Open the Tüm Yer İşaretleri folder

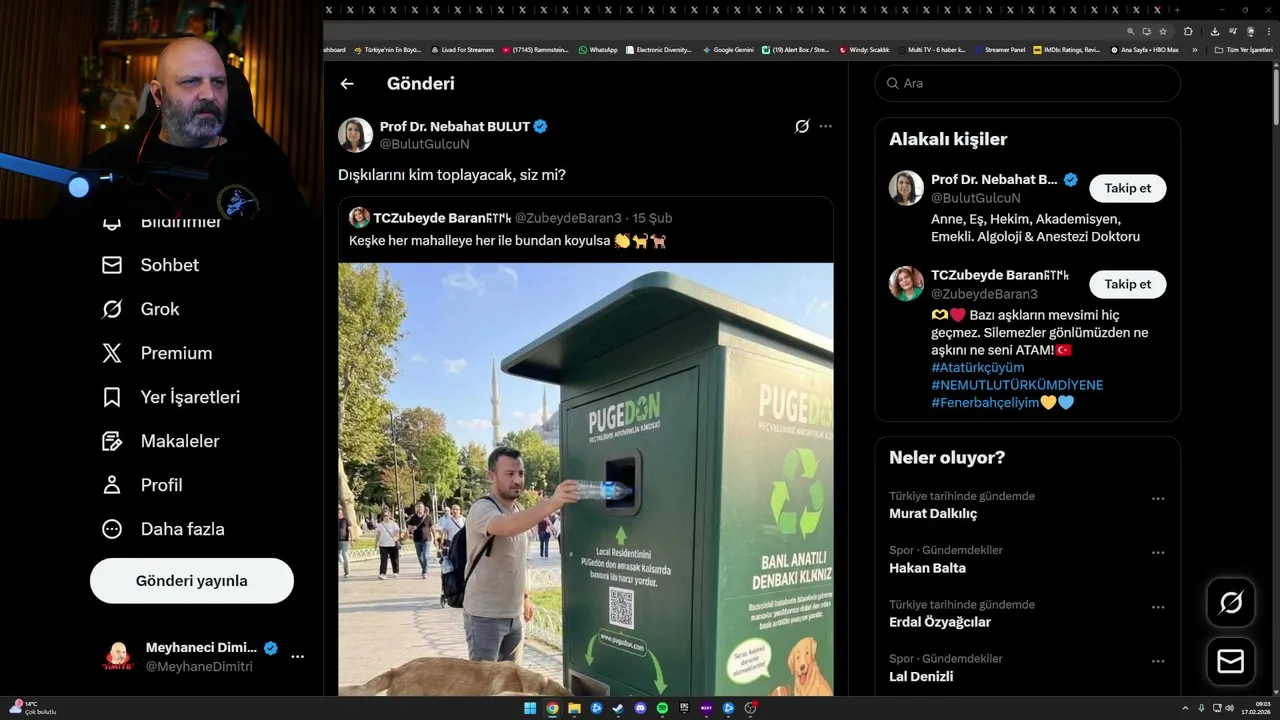(x=1243, y=50)
